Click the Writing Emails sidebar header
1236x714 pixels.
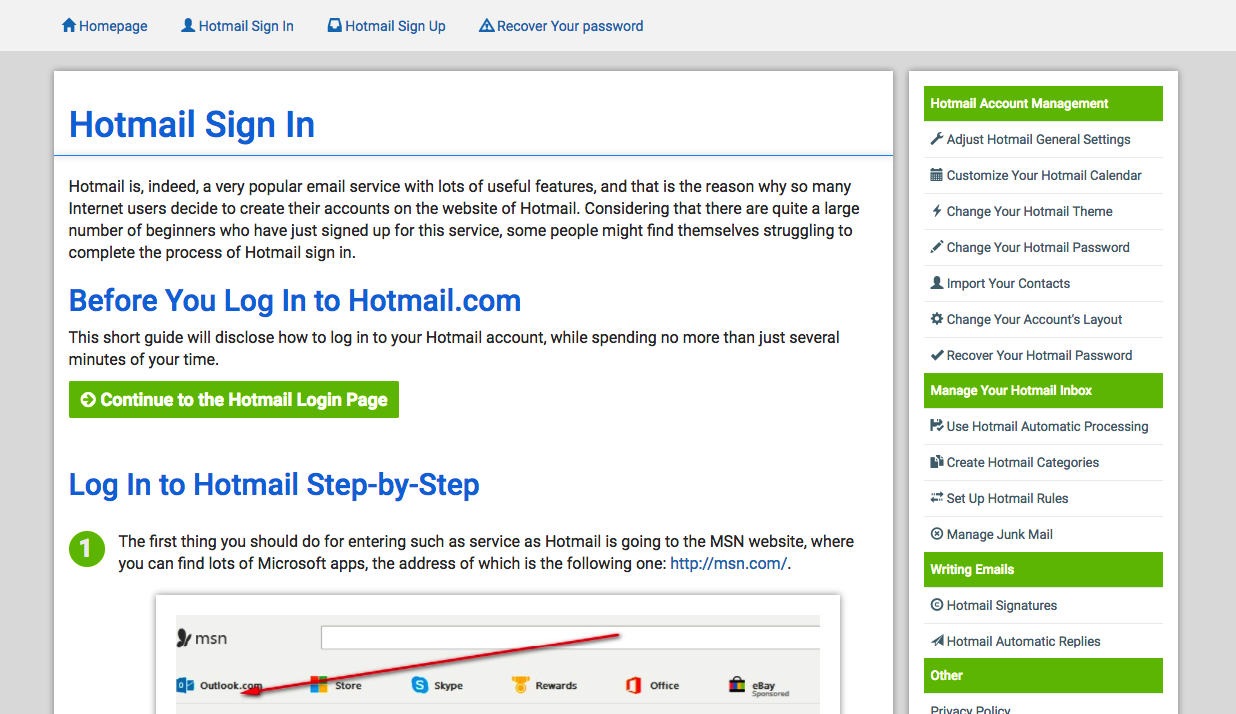(x=1043, y=569)
